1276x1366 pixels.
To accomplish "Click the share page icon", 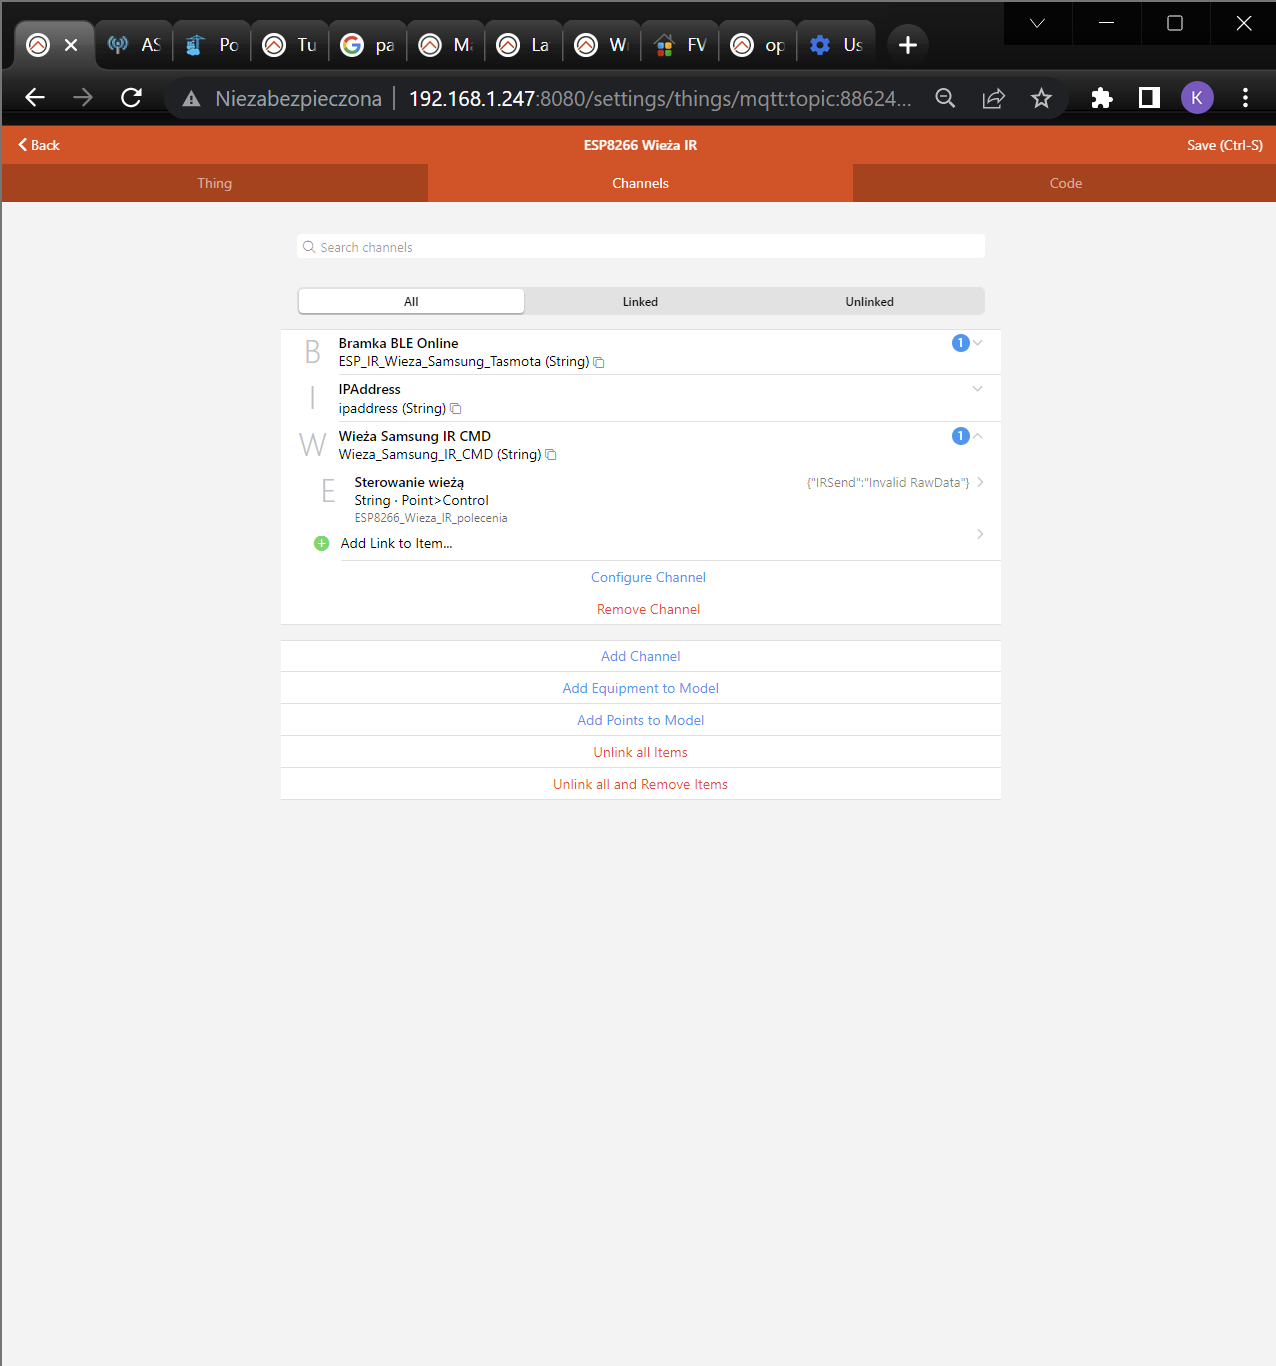I will point(993,98).
